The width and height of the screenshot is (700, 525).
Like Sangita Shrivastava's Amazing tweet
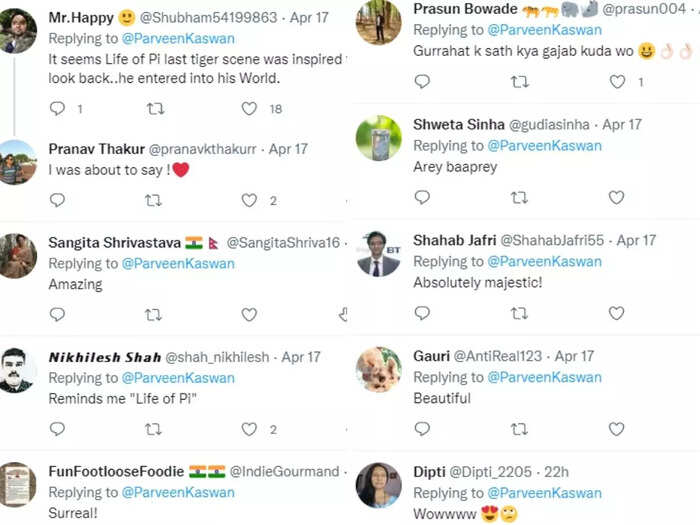pos(249,315)
